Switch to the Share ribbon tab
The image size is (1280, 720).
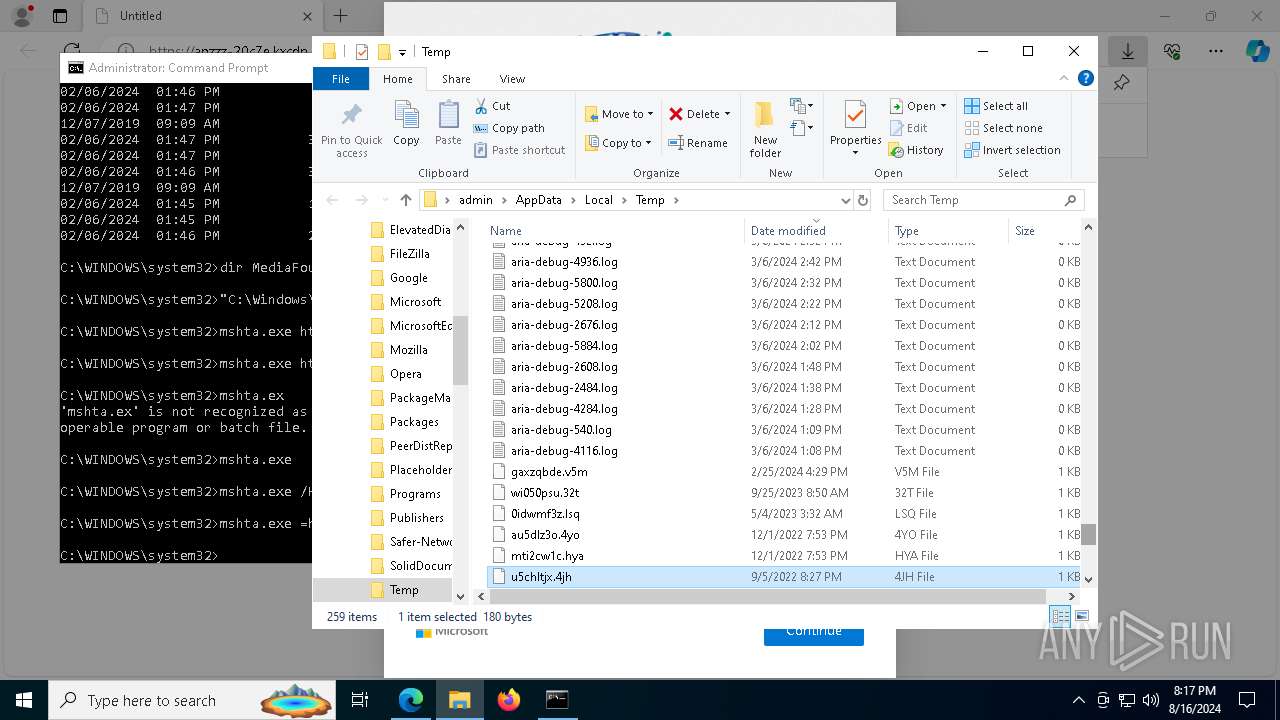tap(456, 79)
